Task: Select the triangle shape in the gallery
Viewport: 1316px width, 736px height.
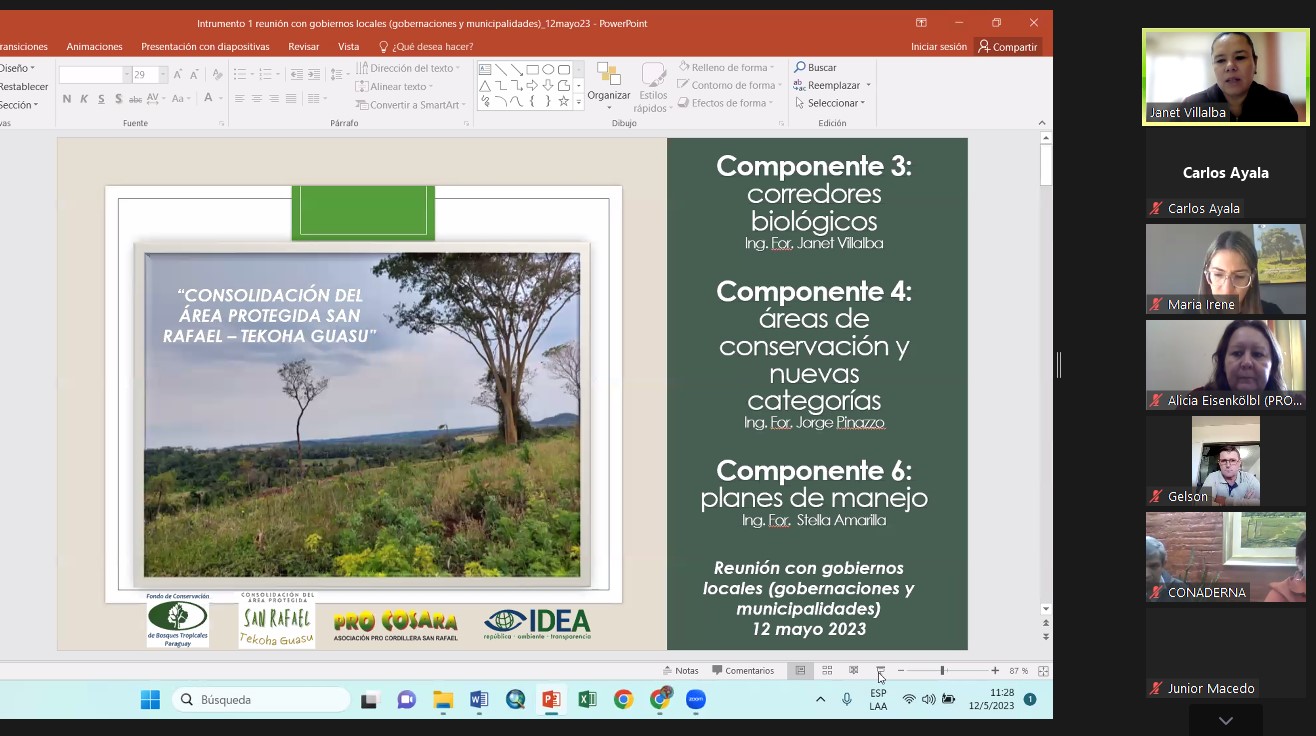Action: coord(485,86)
